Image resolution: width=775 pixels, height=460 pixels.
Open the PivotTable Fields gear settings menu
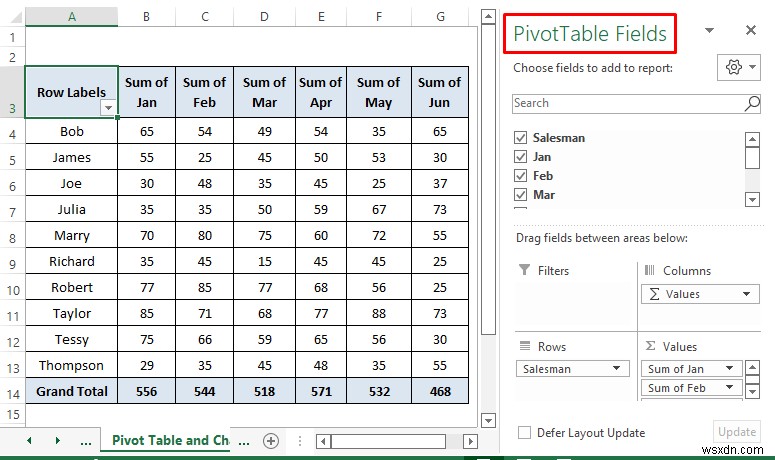(x=738, y=67)
